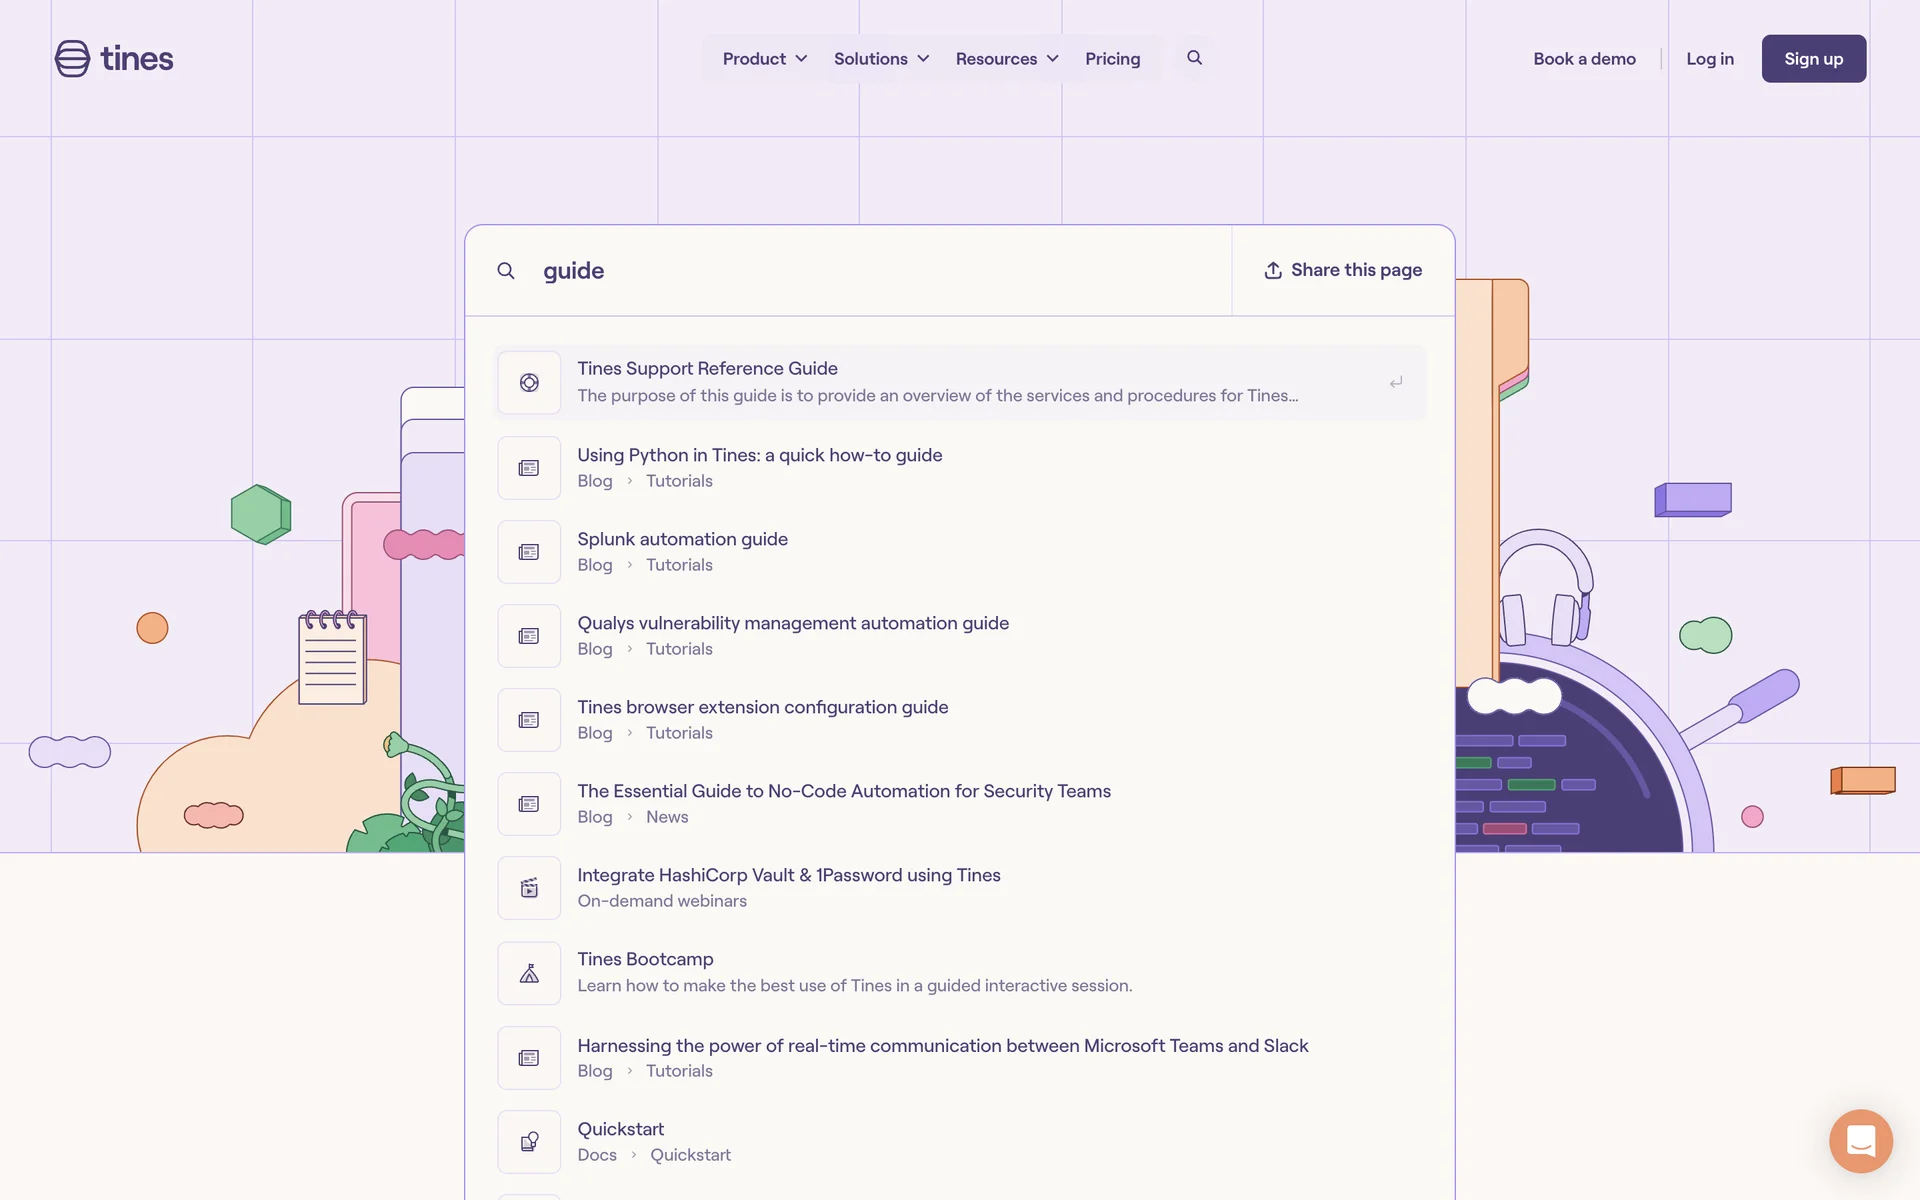
Task: Open 'Using Python in Tines' result
Action: (759, 455)
